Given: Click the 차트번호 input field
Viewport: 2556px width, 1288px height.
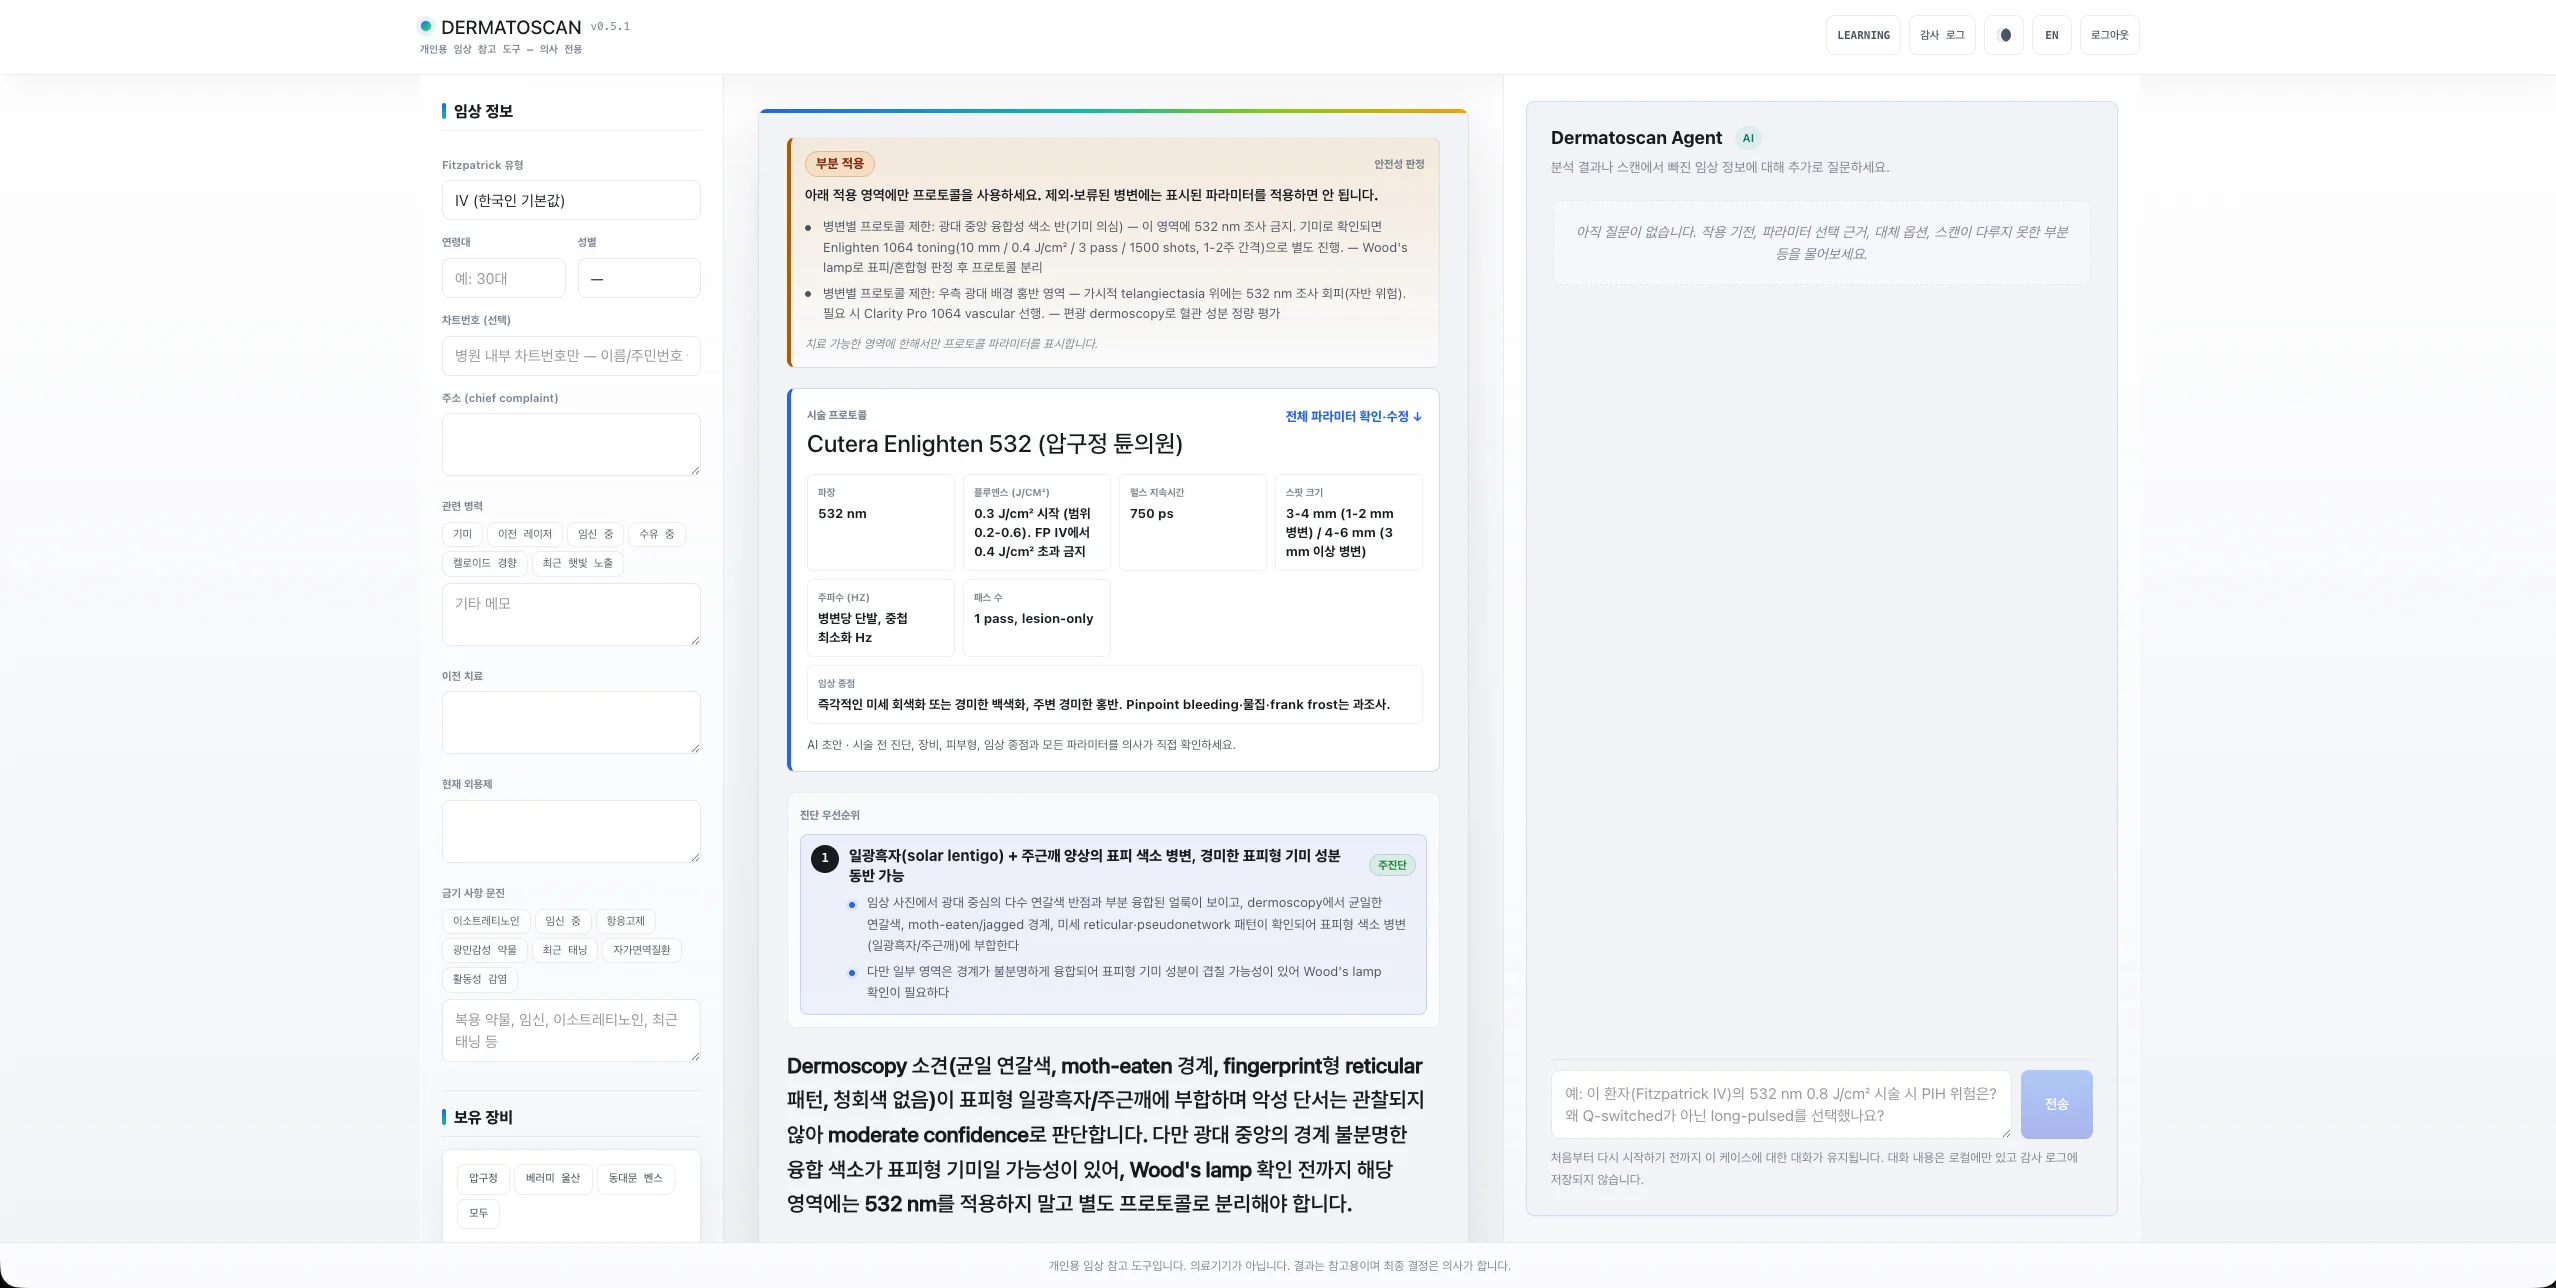Looking at the screenshot, I should [x=571, y=356].
